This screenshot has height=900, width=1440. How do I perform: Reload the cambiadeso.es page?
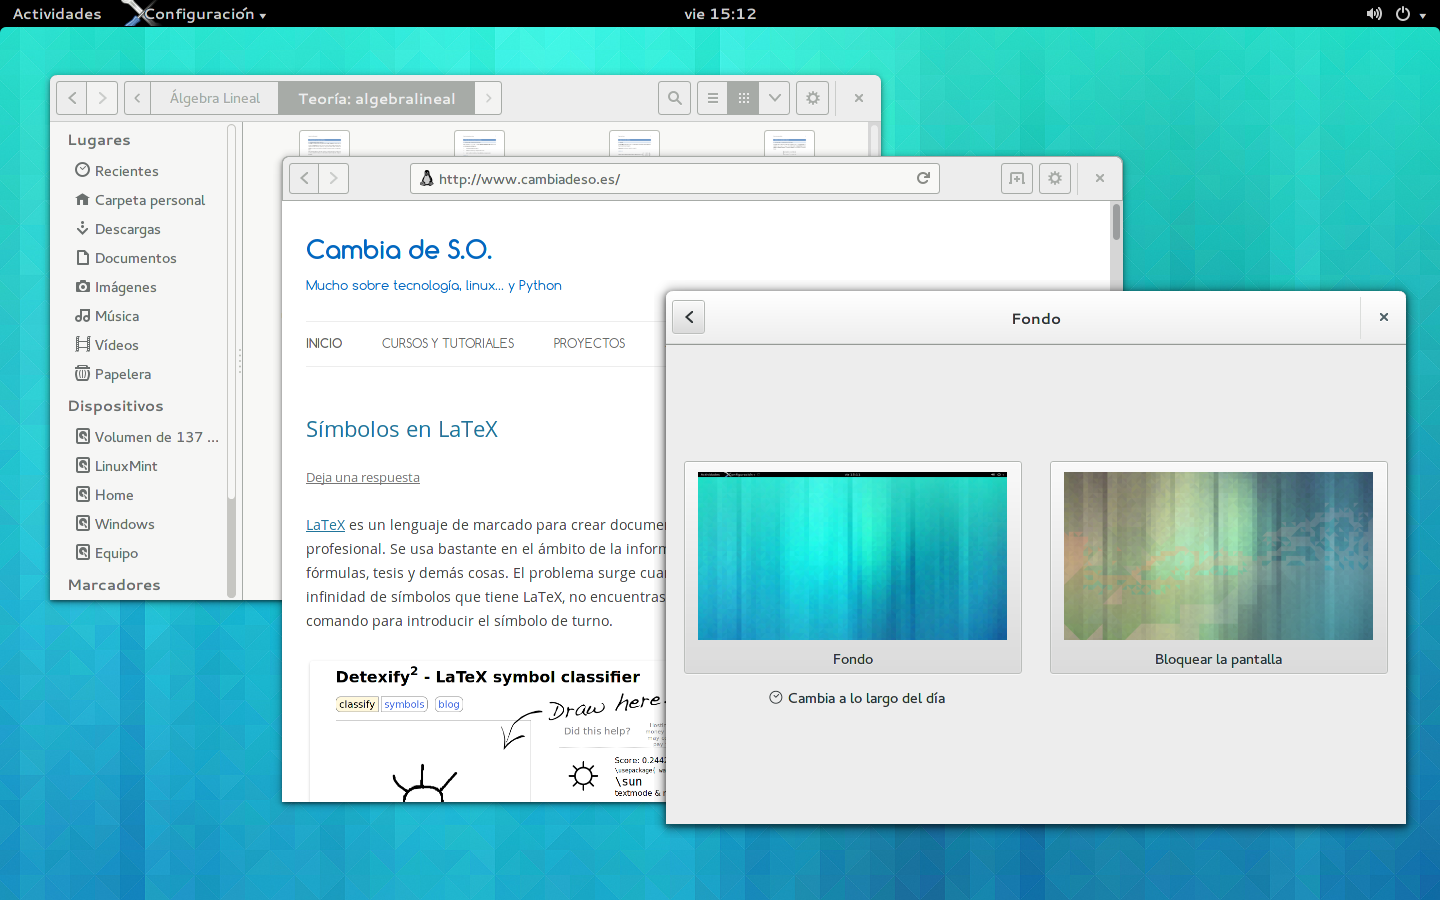tap(923, 178)
